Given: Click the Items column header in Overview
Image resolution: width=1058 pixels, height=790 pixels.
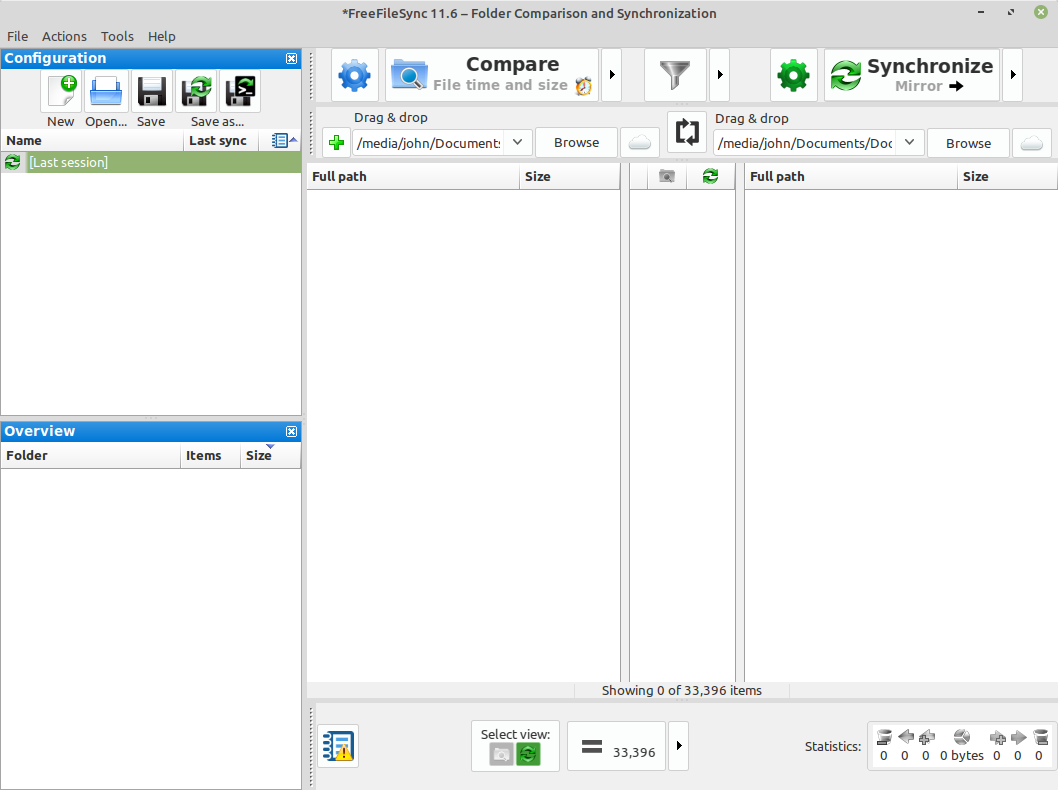Looking at the screenshot, I should click(211, 455).
